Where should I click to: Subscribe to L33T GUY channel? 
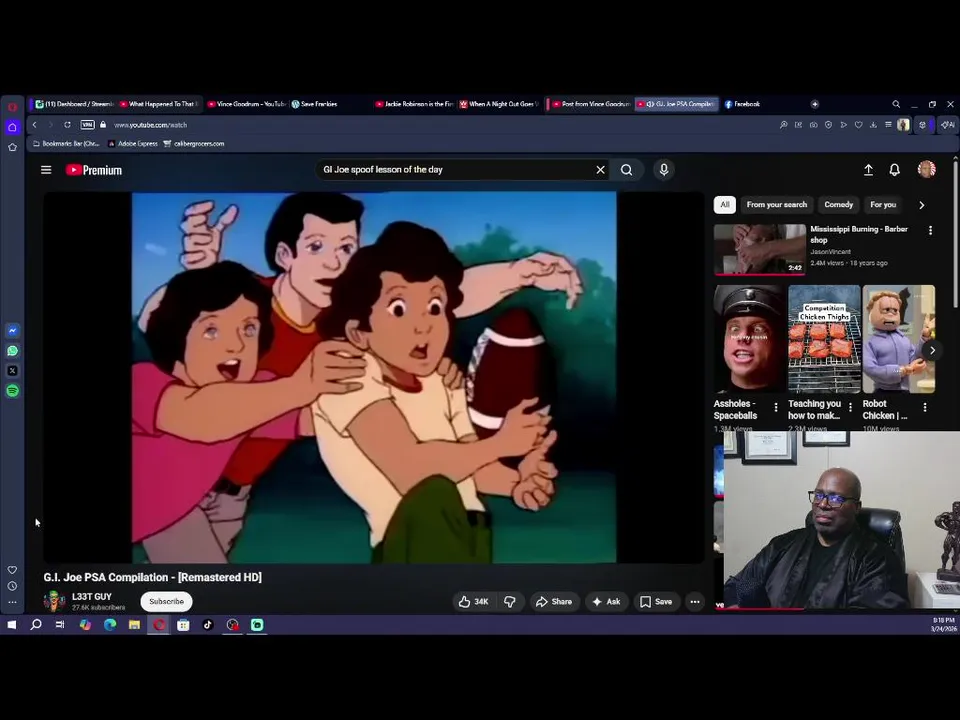[167, 602]
